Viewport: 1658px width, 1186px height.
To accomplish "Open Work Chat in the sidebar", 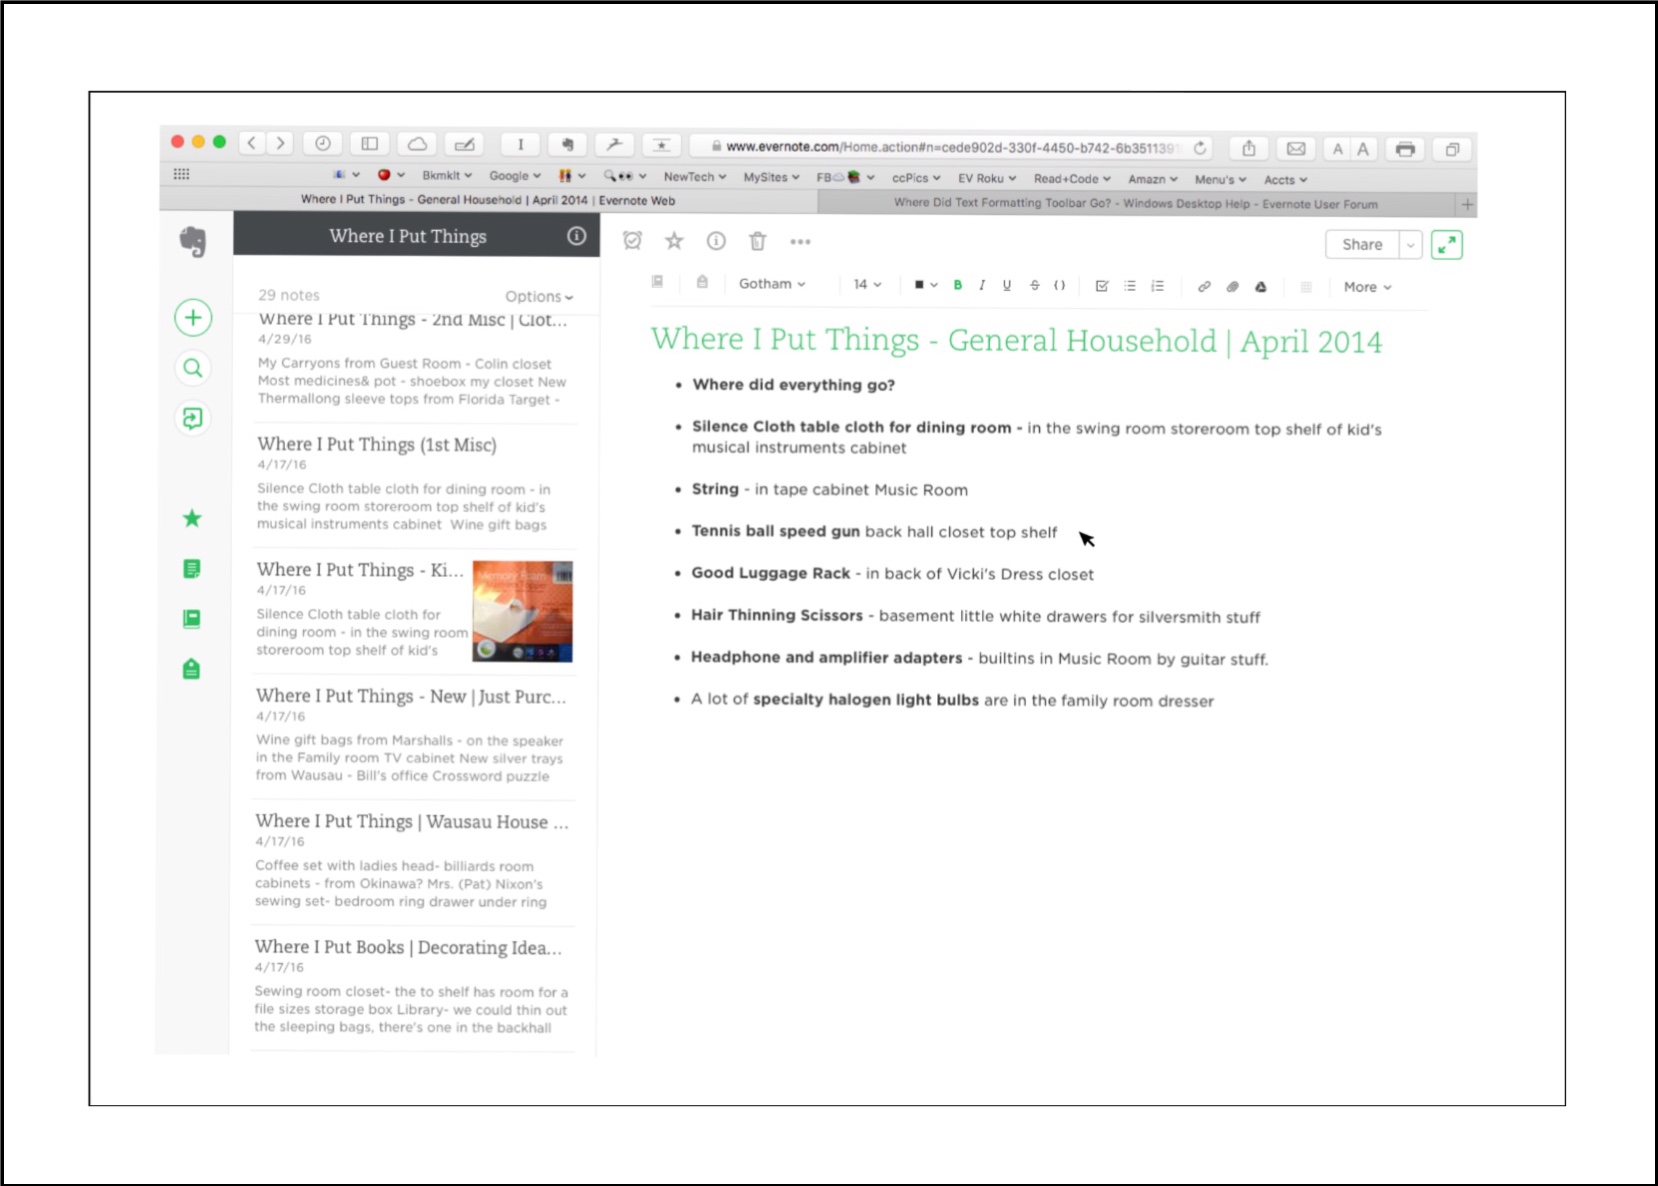I will pyautogui.click(x=192, y=418).
